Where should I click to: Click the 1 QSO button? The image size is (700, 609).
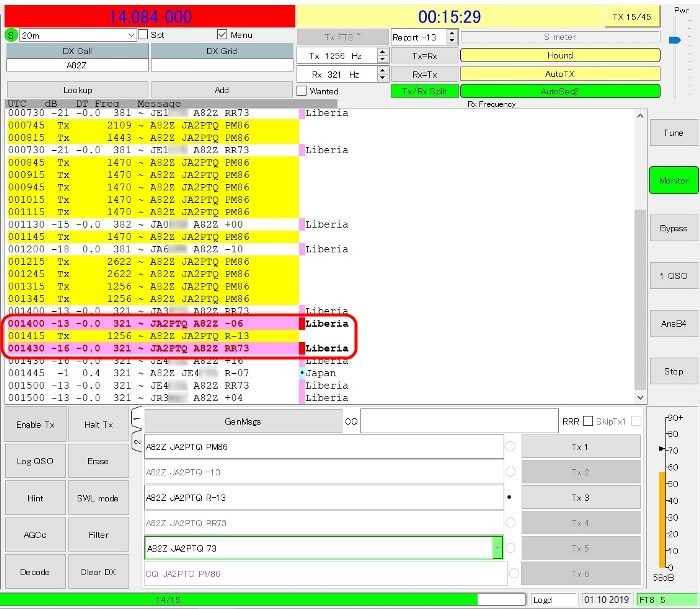[673, 276]
